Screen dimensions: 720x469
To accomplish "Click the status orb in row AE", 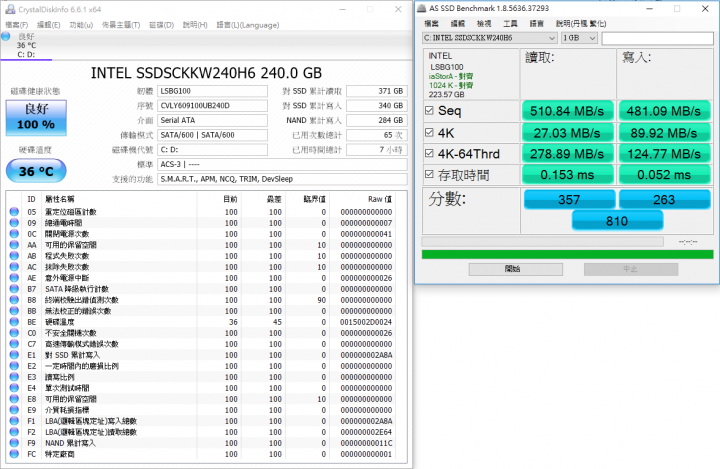I will [14, 278].
